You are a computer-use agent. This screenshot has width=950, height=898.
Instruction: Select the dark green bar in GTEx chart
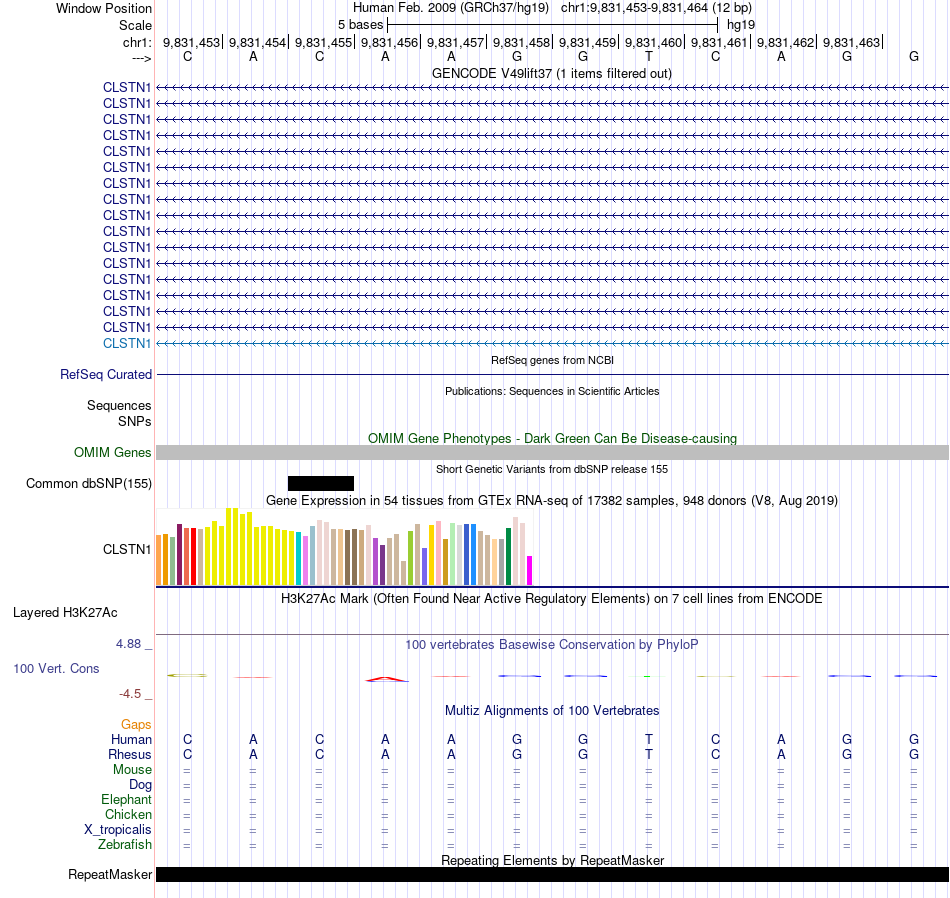(x=509, y=556)
